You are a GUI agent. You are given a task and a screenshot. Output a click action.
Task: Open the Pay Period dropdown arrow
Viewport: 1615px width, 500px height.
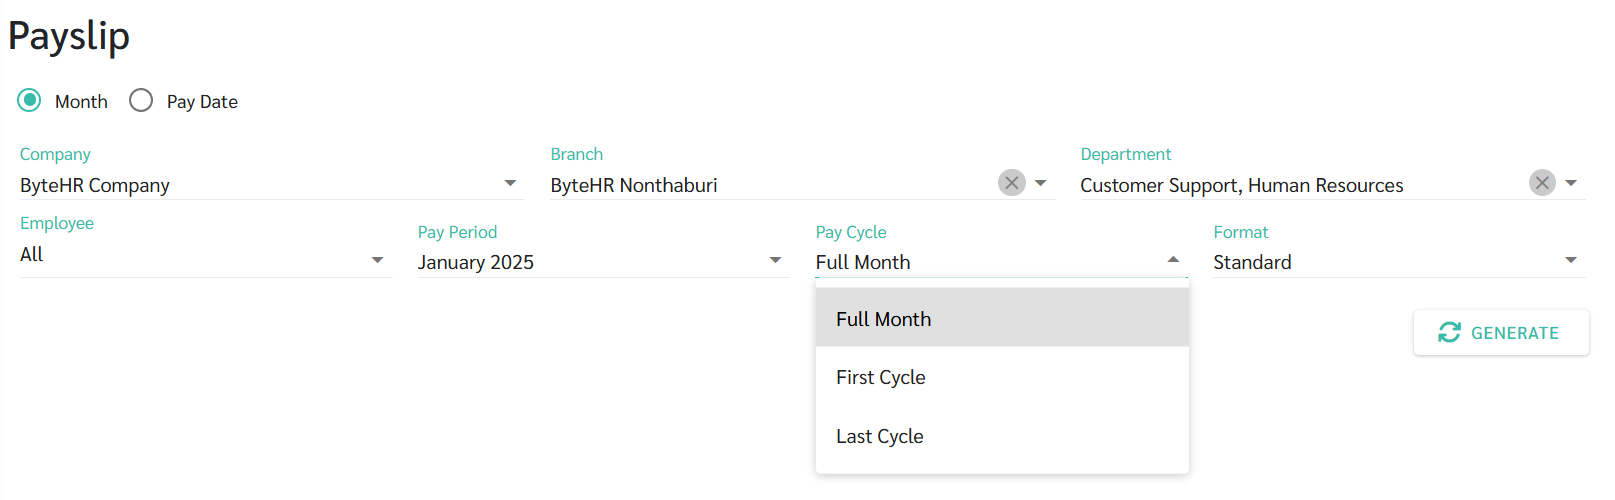775,260
